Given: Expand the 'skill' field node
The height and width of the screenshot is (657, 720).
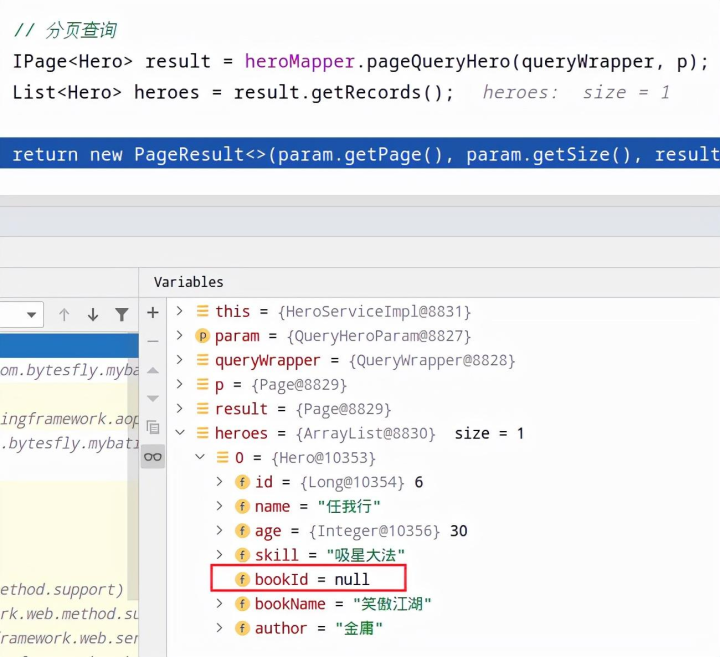Looking at the screenshot, I should point(219,555).
